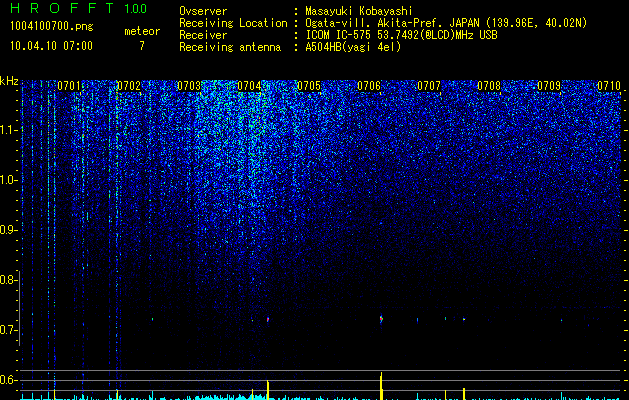Click the meteor count label

point(142,31)
